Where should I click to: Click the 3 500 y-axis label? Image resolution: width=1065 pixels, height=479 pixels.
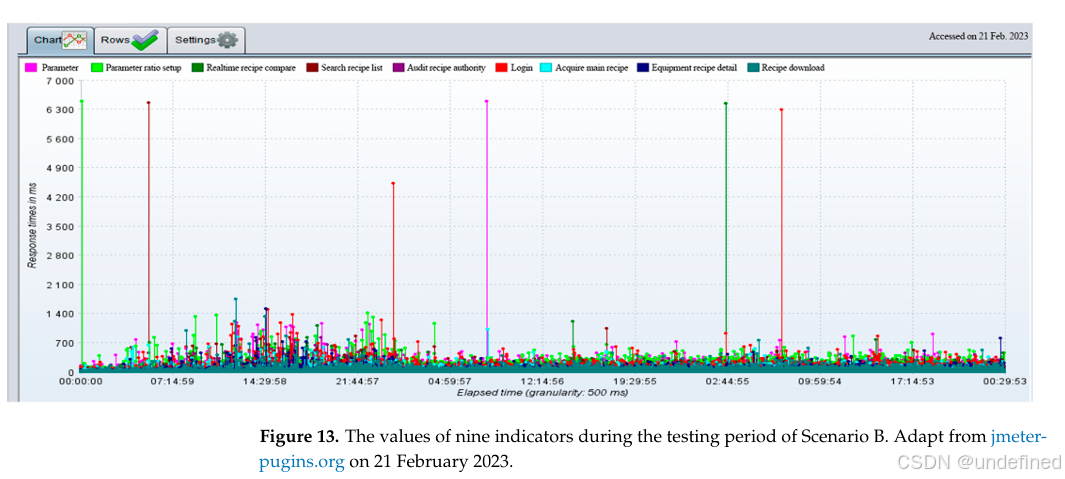(60, 227)
